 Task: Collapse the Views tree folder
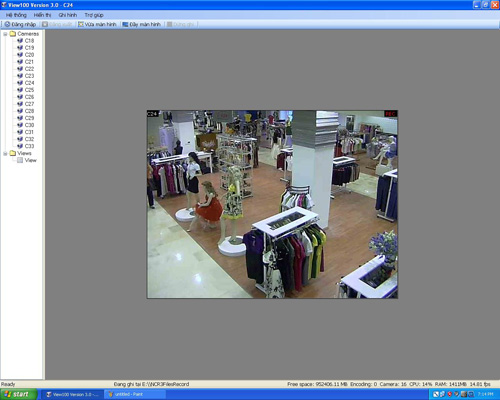(5, 153)
